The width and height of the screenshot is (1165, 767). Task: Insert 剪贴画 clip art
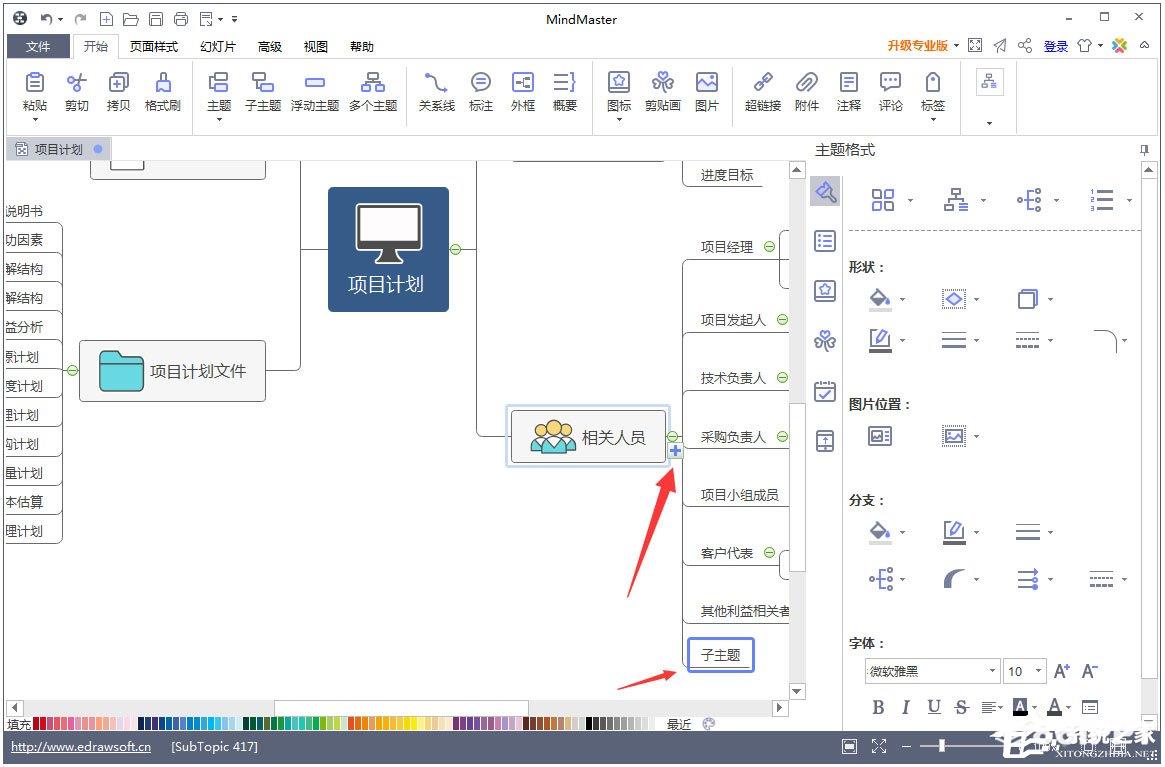pyautogui.click(x=662, y=91)
